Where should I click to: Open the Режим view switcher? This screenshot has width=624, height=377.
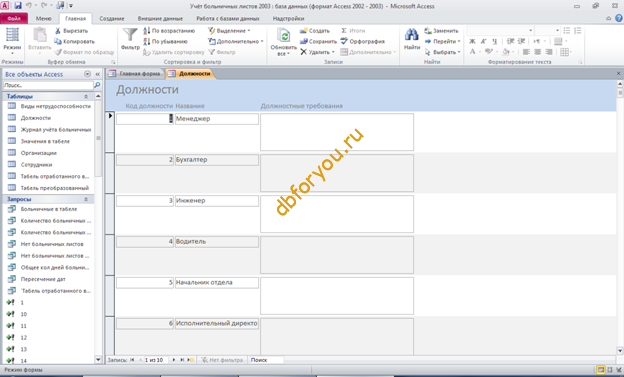[12, 41]
